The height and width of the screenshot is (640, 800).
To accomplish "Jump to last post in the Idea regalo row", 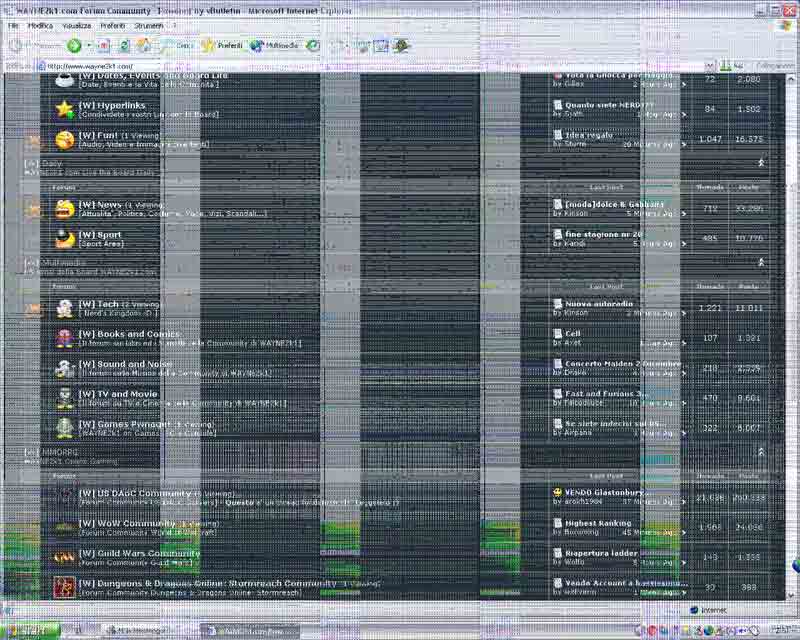I will [x=684, y=145].
